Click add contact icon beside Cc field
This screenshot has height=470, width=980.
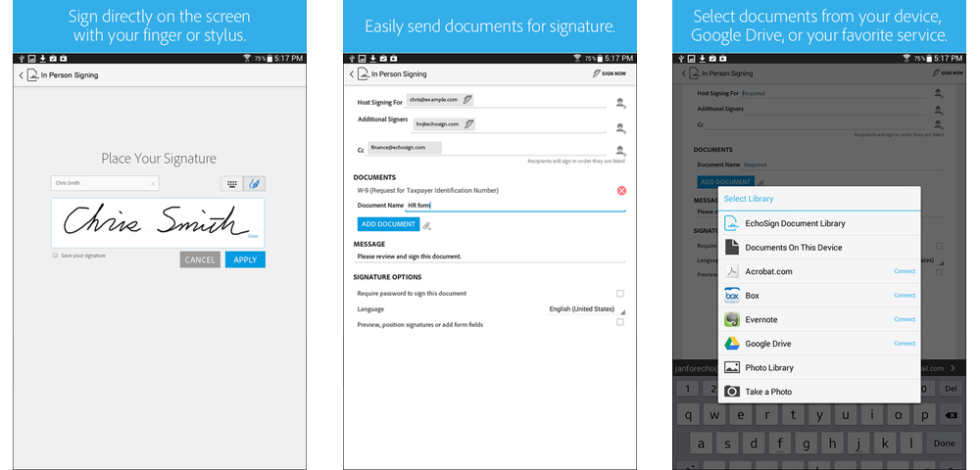coord(621,150)
